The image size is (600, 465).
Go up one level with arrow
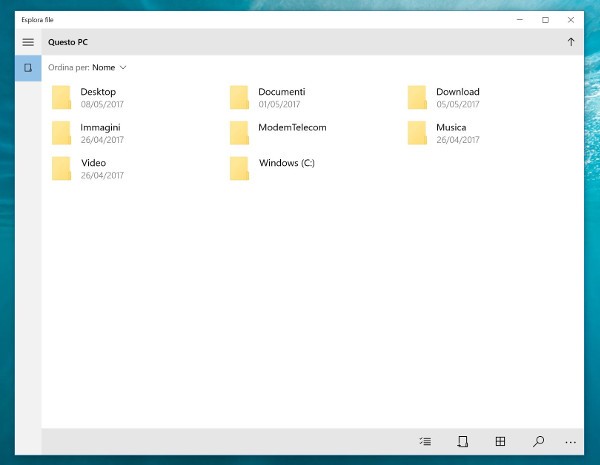(571, 42)
